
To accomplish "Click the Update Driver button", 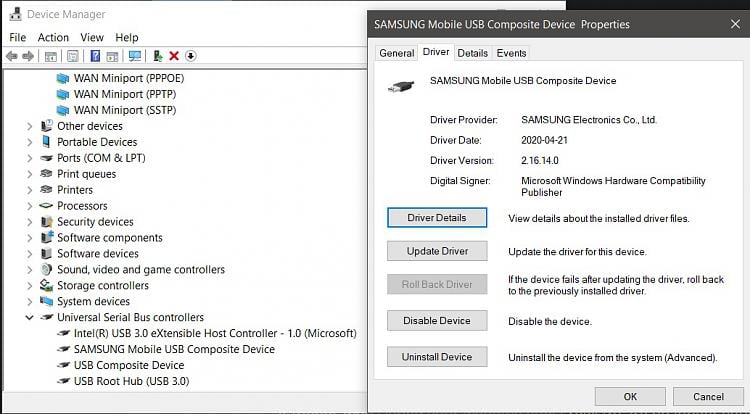I will point(437,251).
